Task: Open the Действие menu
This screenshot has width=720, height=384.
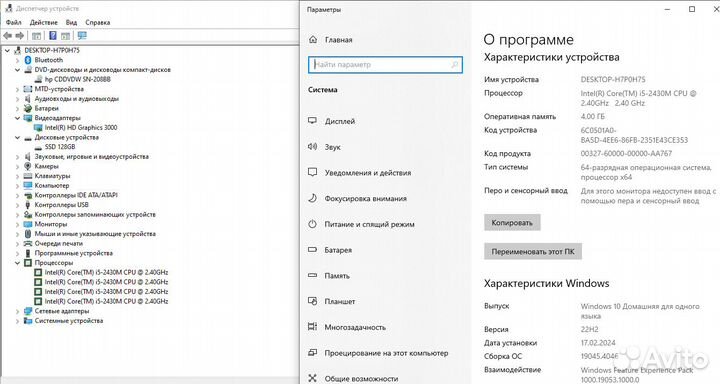Action: click(44, 22)
